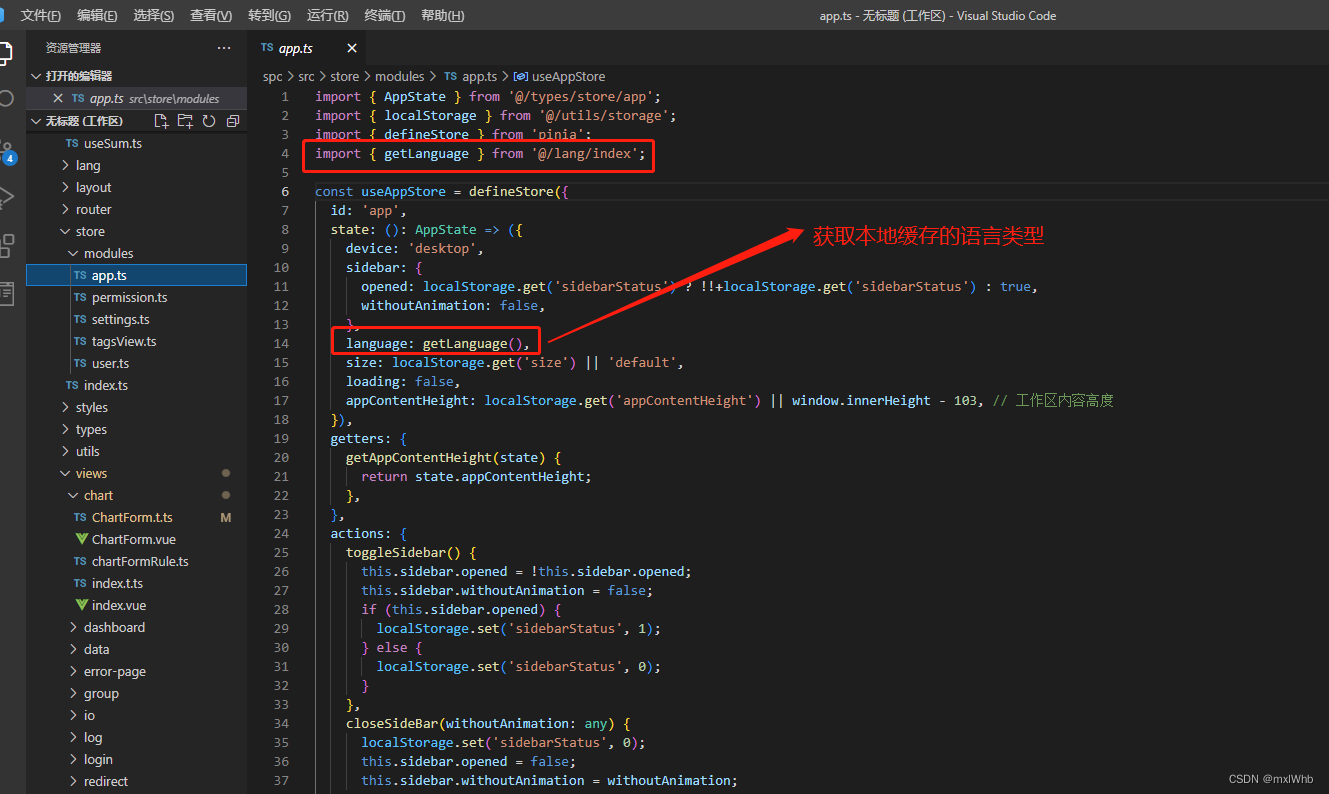Open index.ts under store folder
The height and width of the screenshot is (794, 1329).
(x=136, y=385)
